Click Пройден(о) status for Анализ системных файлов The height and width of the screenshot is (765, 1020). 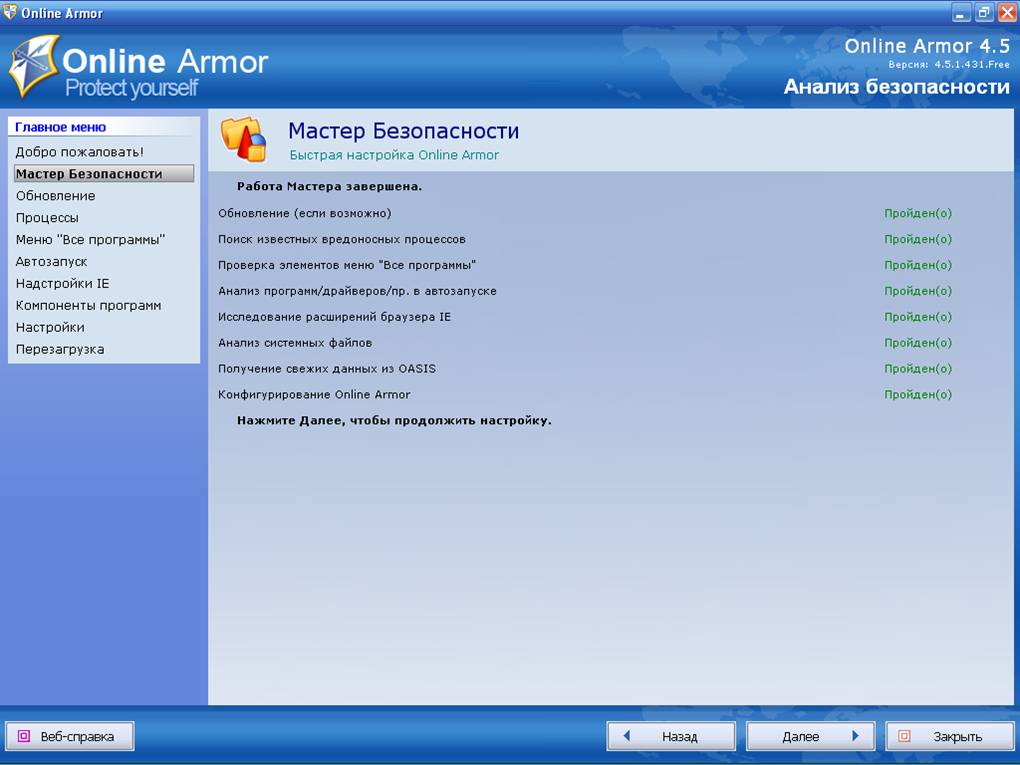918,343
